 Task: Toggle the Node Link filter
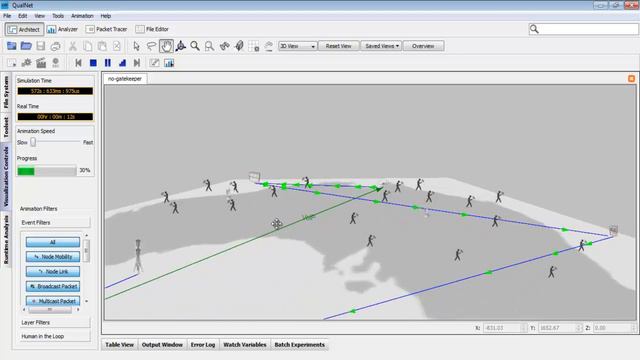(53, 271)
